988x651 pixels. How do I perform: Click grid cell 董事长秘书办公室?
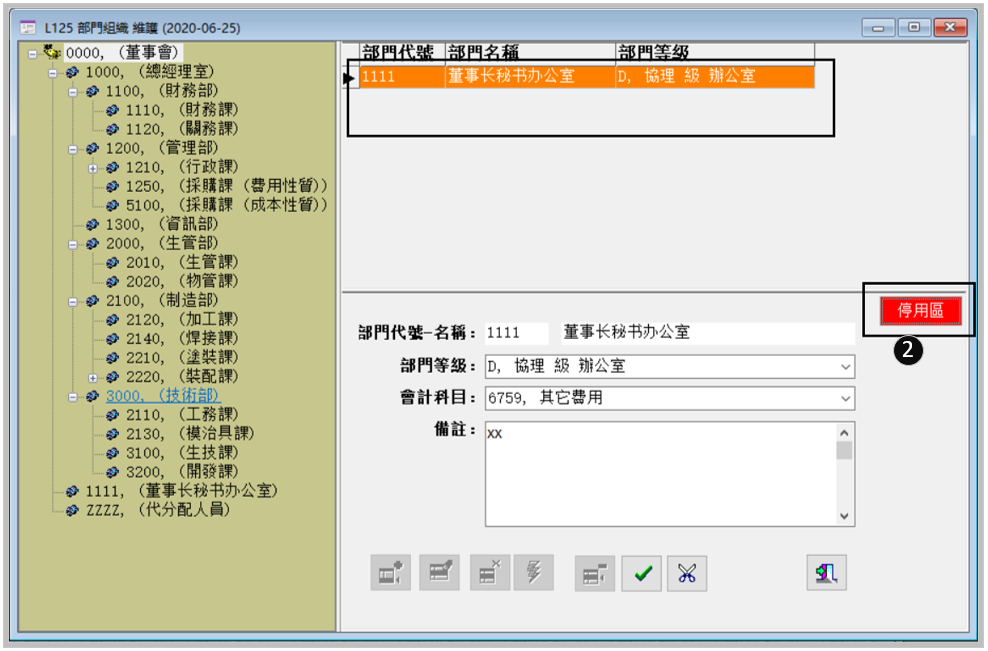(x=530, y=76)
